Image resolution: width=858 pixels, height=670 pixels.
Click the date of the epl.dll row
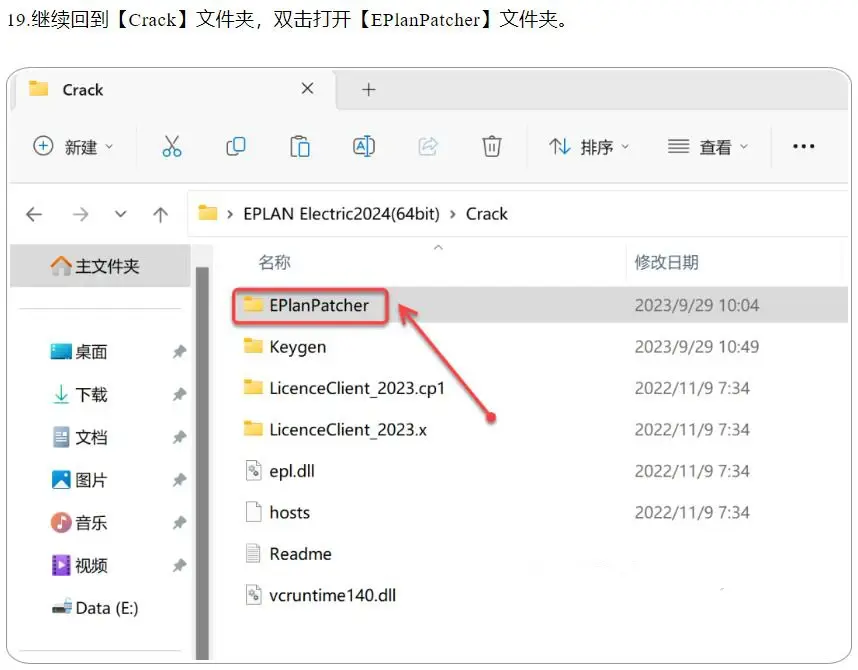692,471
